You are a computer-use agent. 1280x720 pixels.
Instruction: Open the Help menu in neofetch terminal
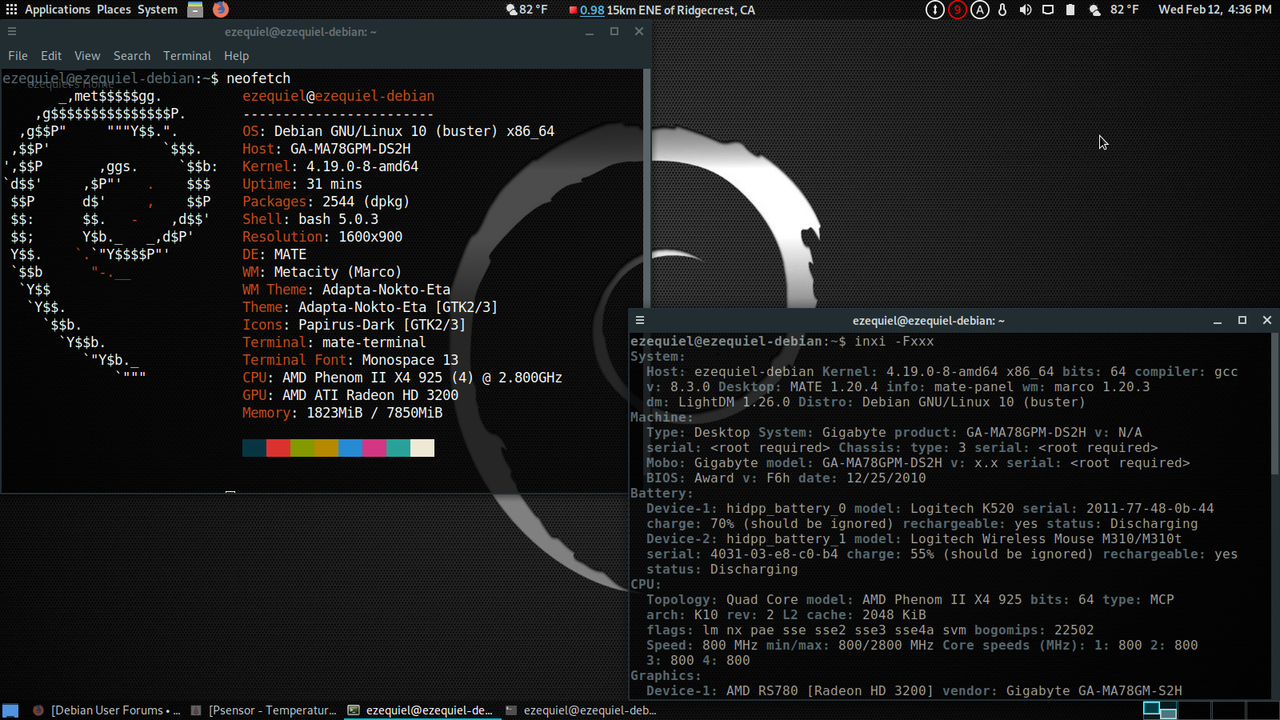pos(236,56)
